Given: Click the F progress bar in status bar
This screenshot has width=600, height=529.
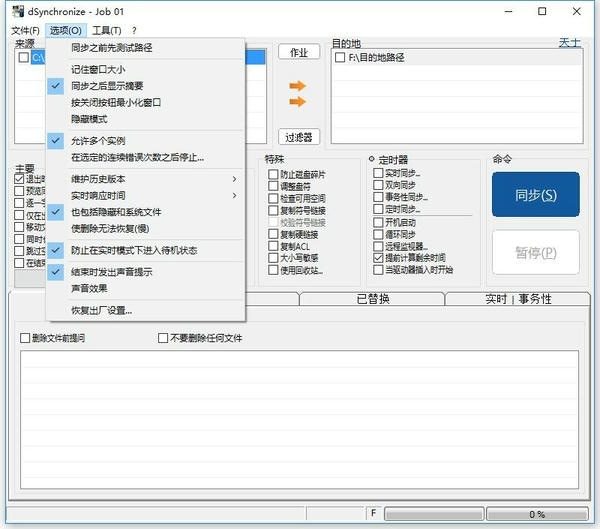Looking at the screenshot, I should click(x=434, y=514).
